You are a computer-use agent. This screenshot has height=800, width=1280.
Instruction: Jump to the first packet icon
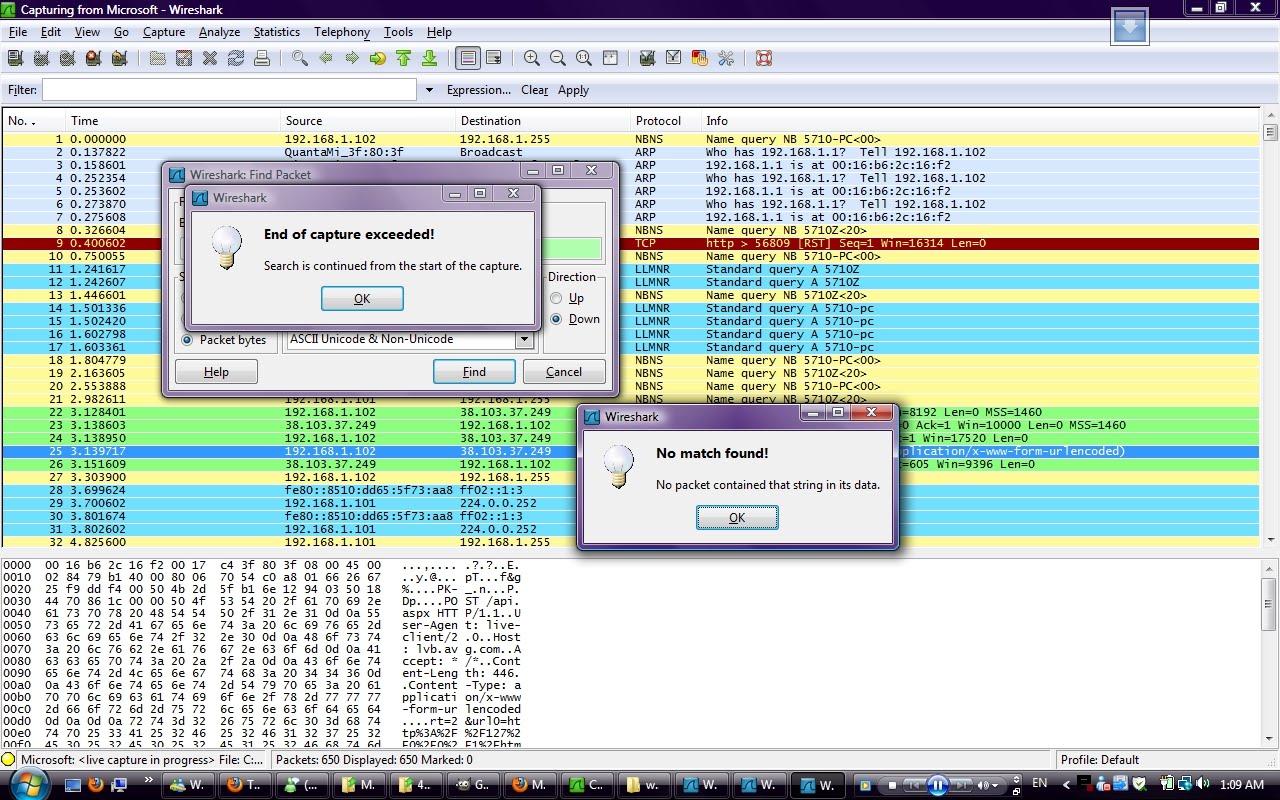tap(404, 58)
